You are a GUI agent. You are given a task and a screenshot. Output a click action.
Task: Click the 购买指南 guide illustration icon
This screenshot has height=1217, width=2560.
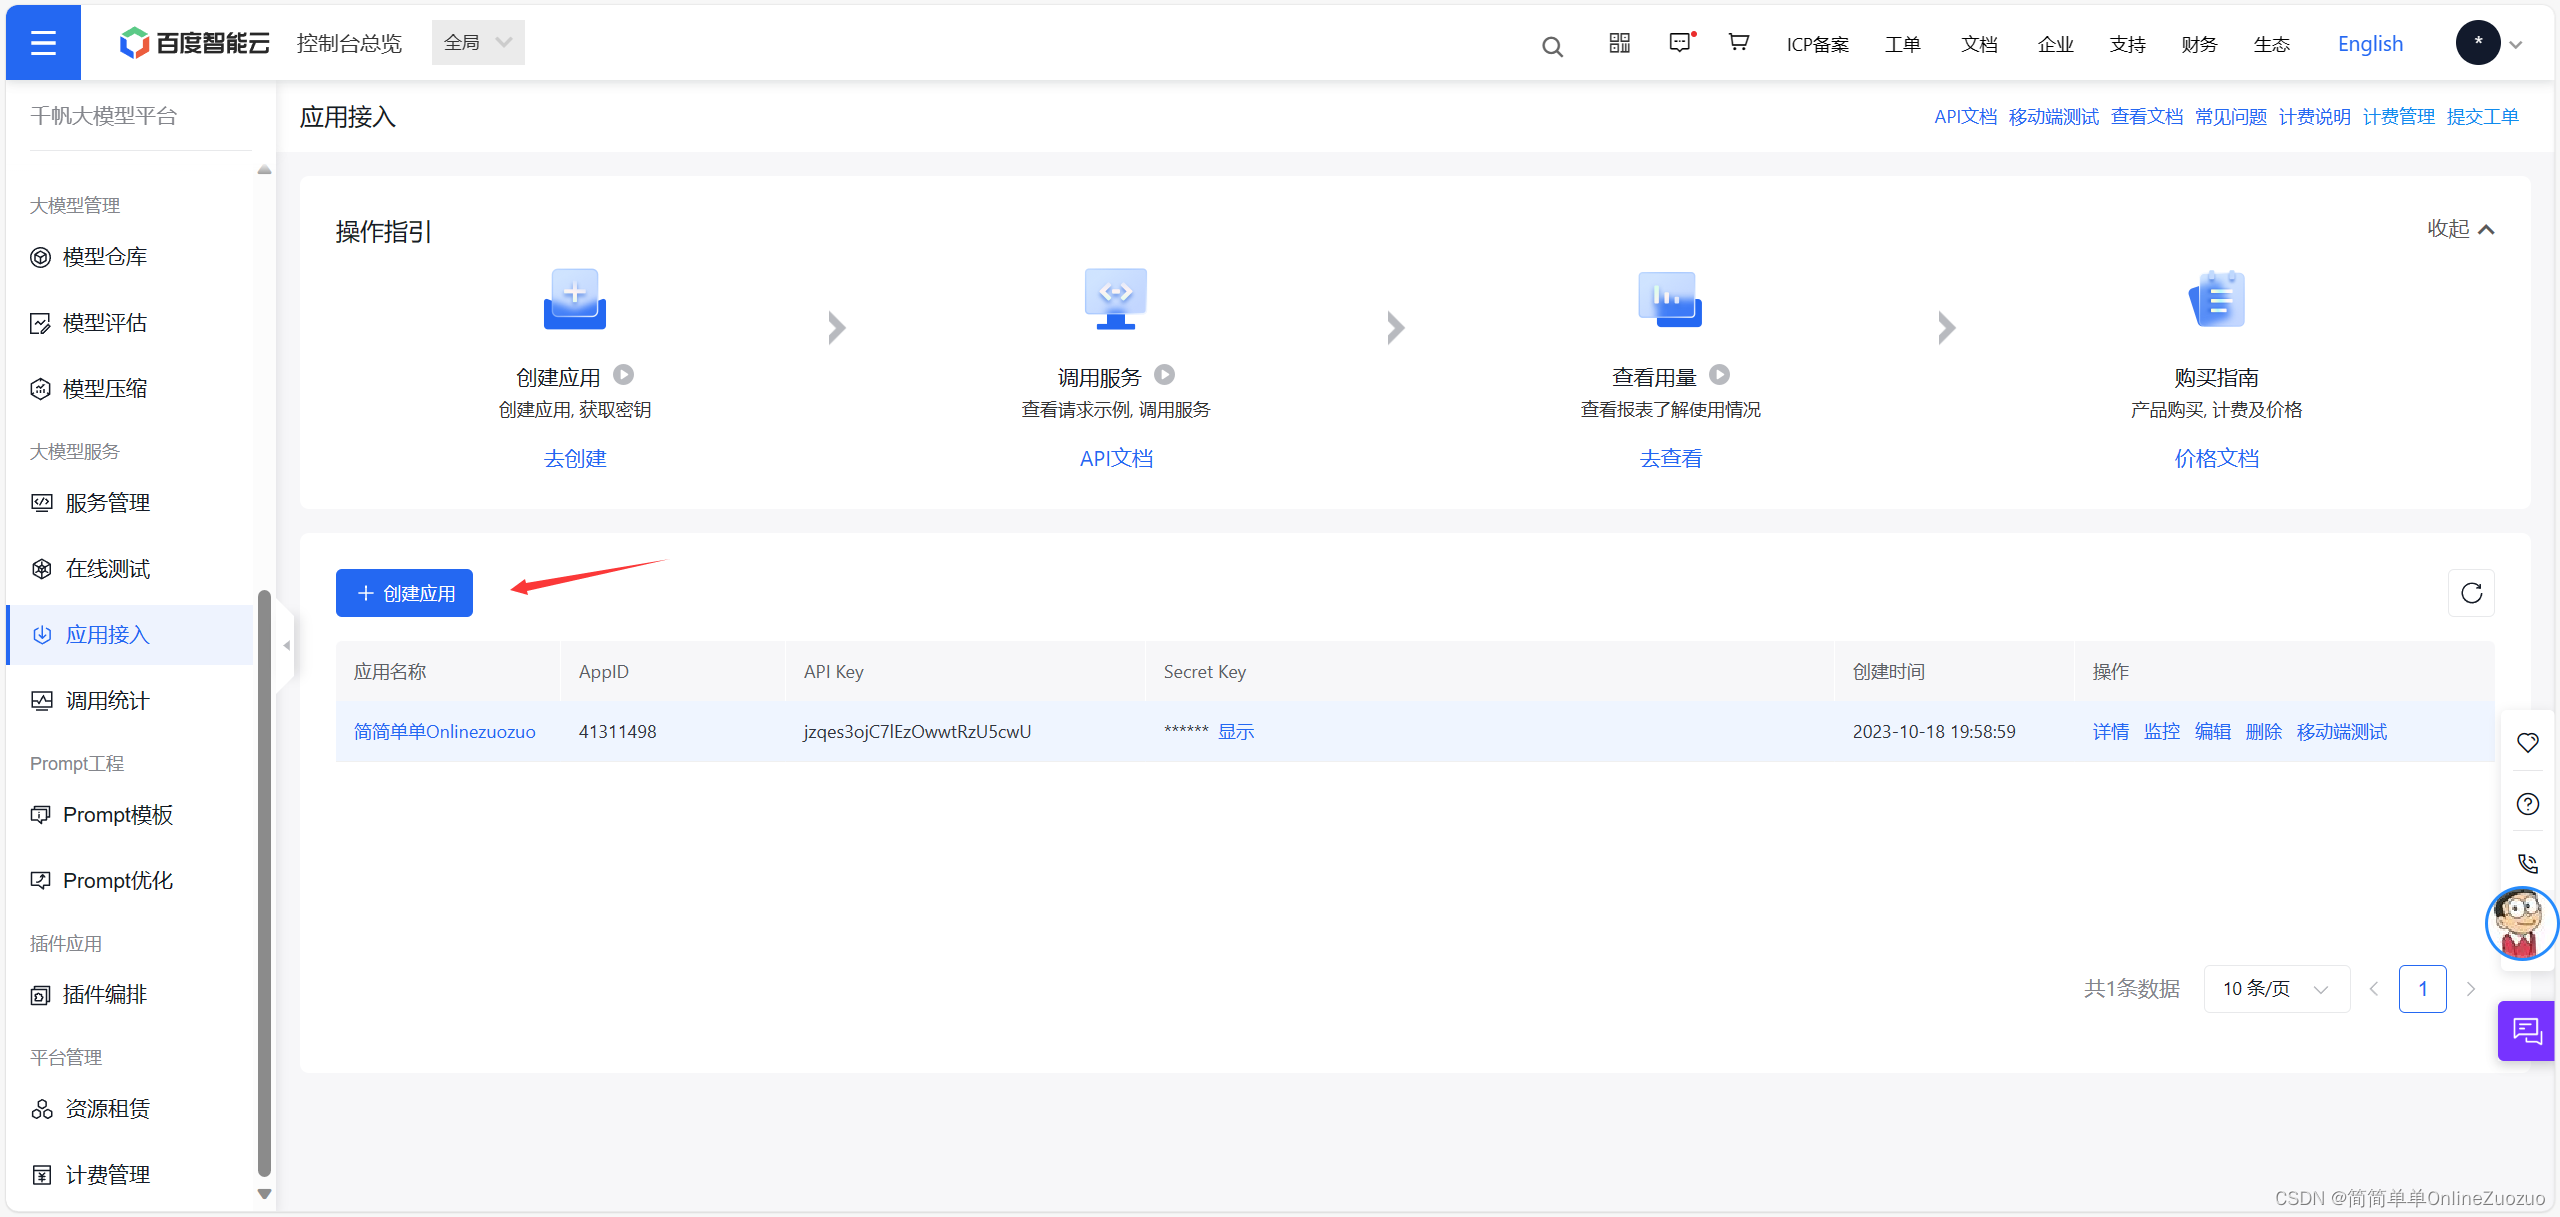click(x=2217, y=298)
